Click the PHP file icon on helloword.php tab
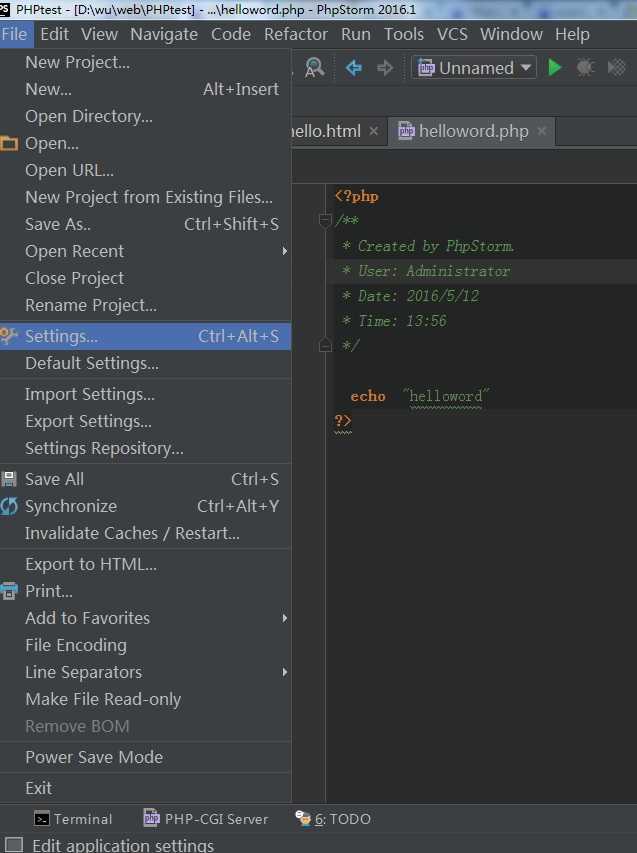Screen dimensions: 637x853 406,131
